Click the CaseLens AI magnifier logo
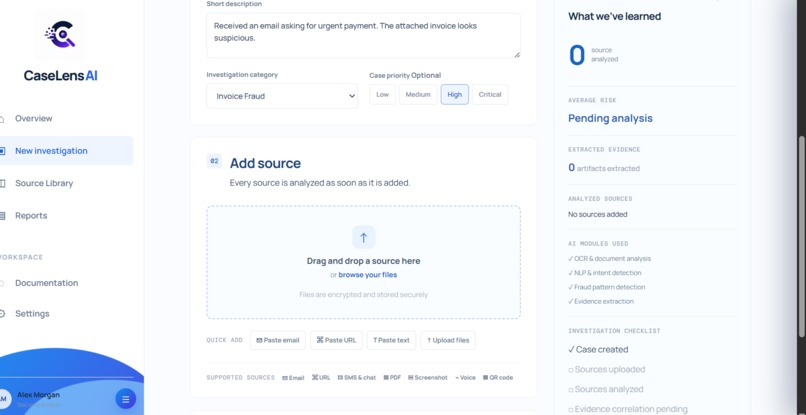 [60, 35]
